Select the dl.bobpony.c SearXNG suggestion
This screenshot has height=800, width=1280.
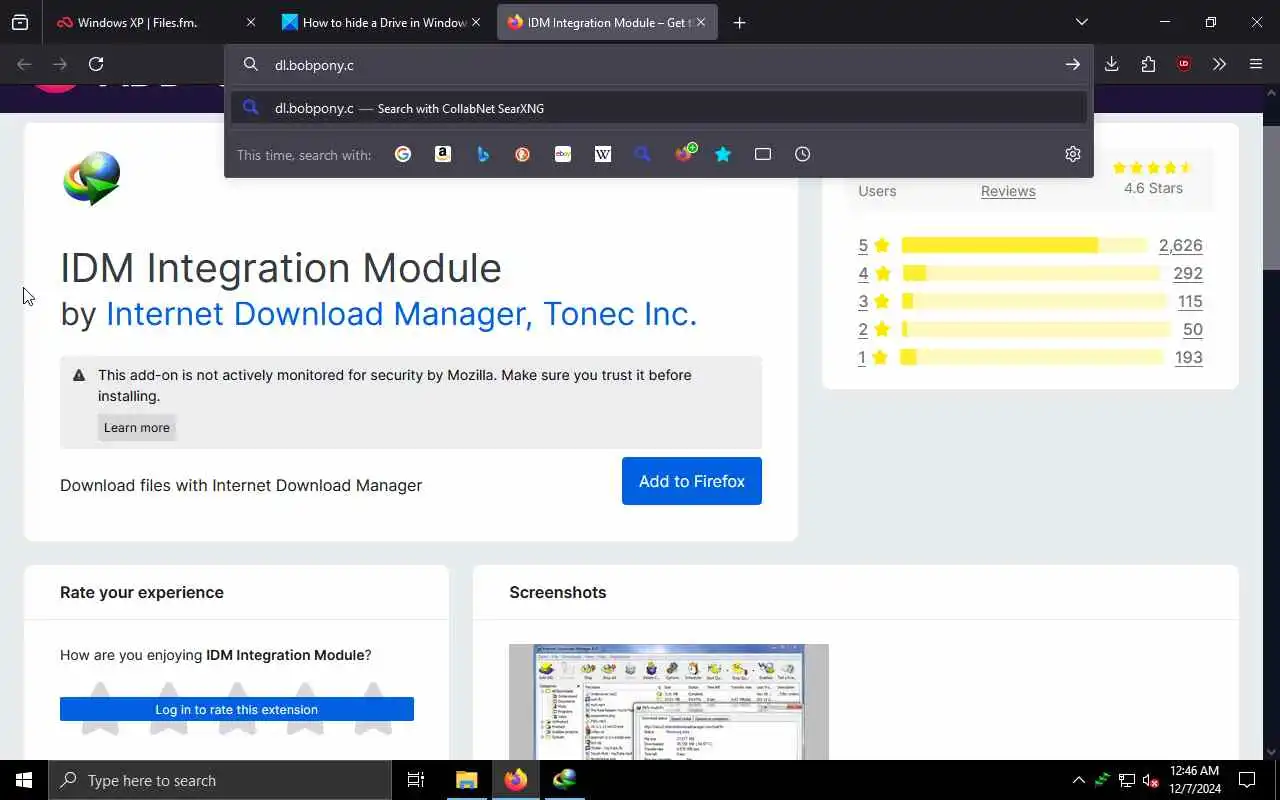click(x=658, y=108)
